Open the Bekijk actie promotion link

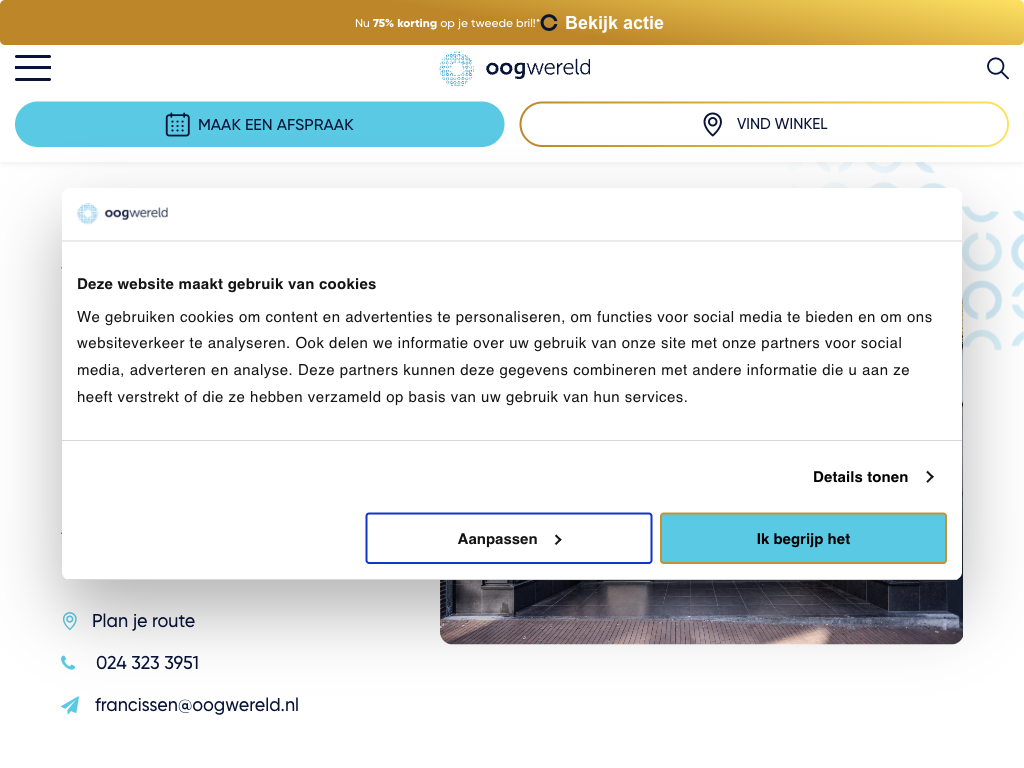tap(613, 23)
